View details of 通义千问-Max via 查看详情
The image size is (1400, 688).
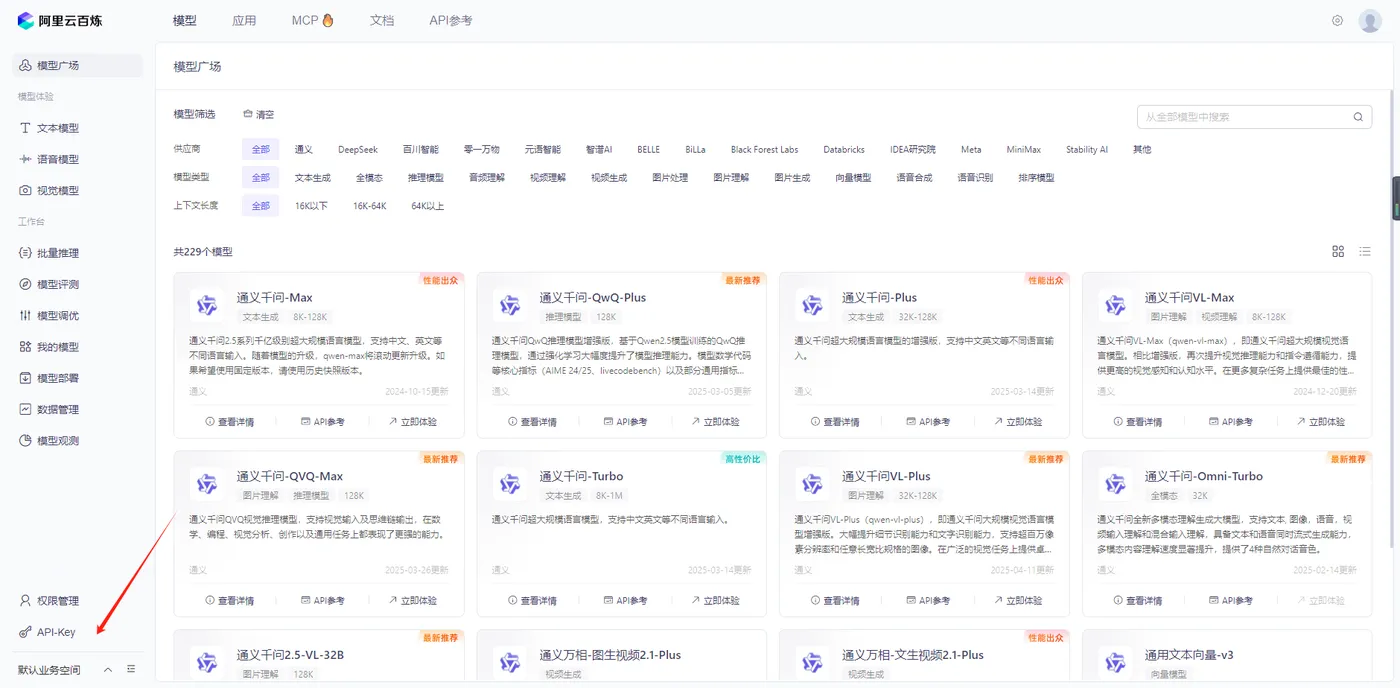pyautogui.click(x=230, y=422)
